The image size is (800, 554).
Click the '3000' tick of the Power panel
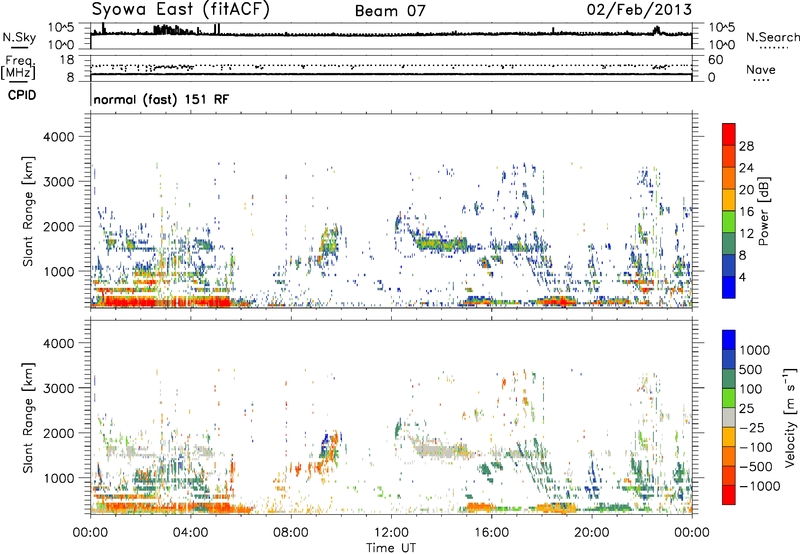coord(59,182)
